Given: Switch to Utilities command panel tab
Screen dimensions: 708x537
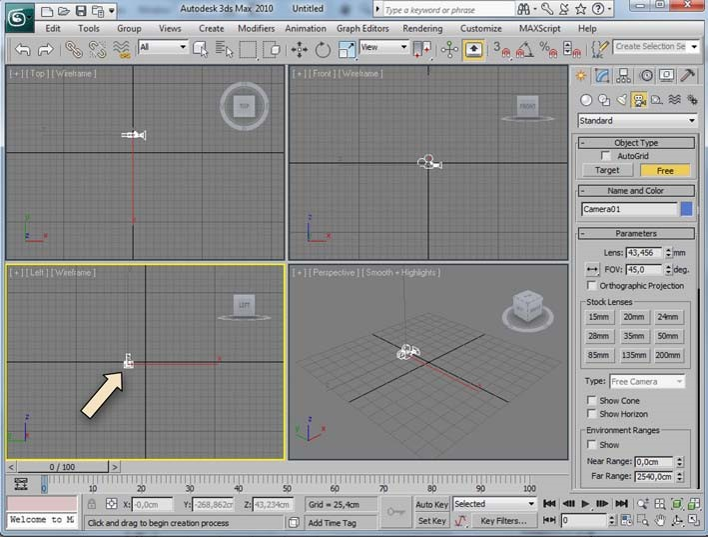Looking at the screenshot, I should click(688, 75).
